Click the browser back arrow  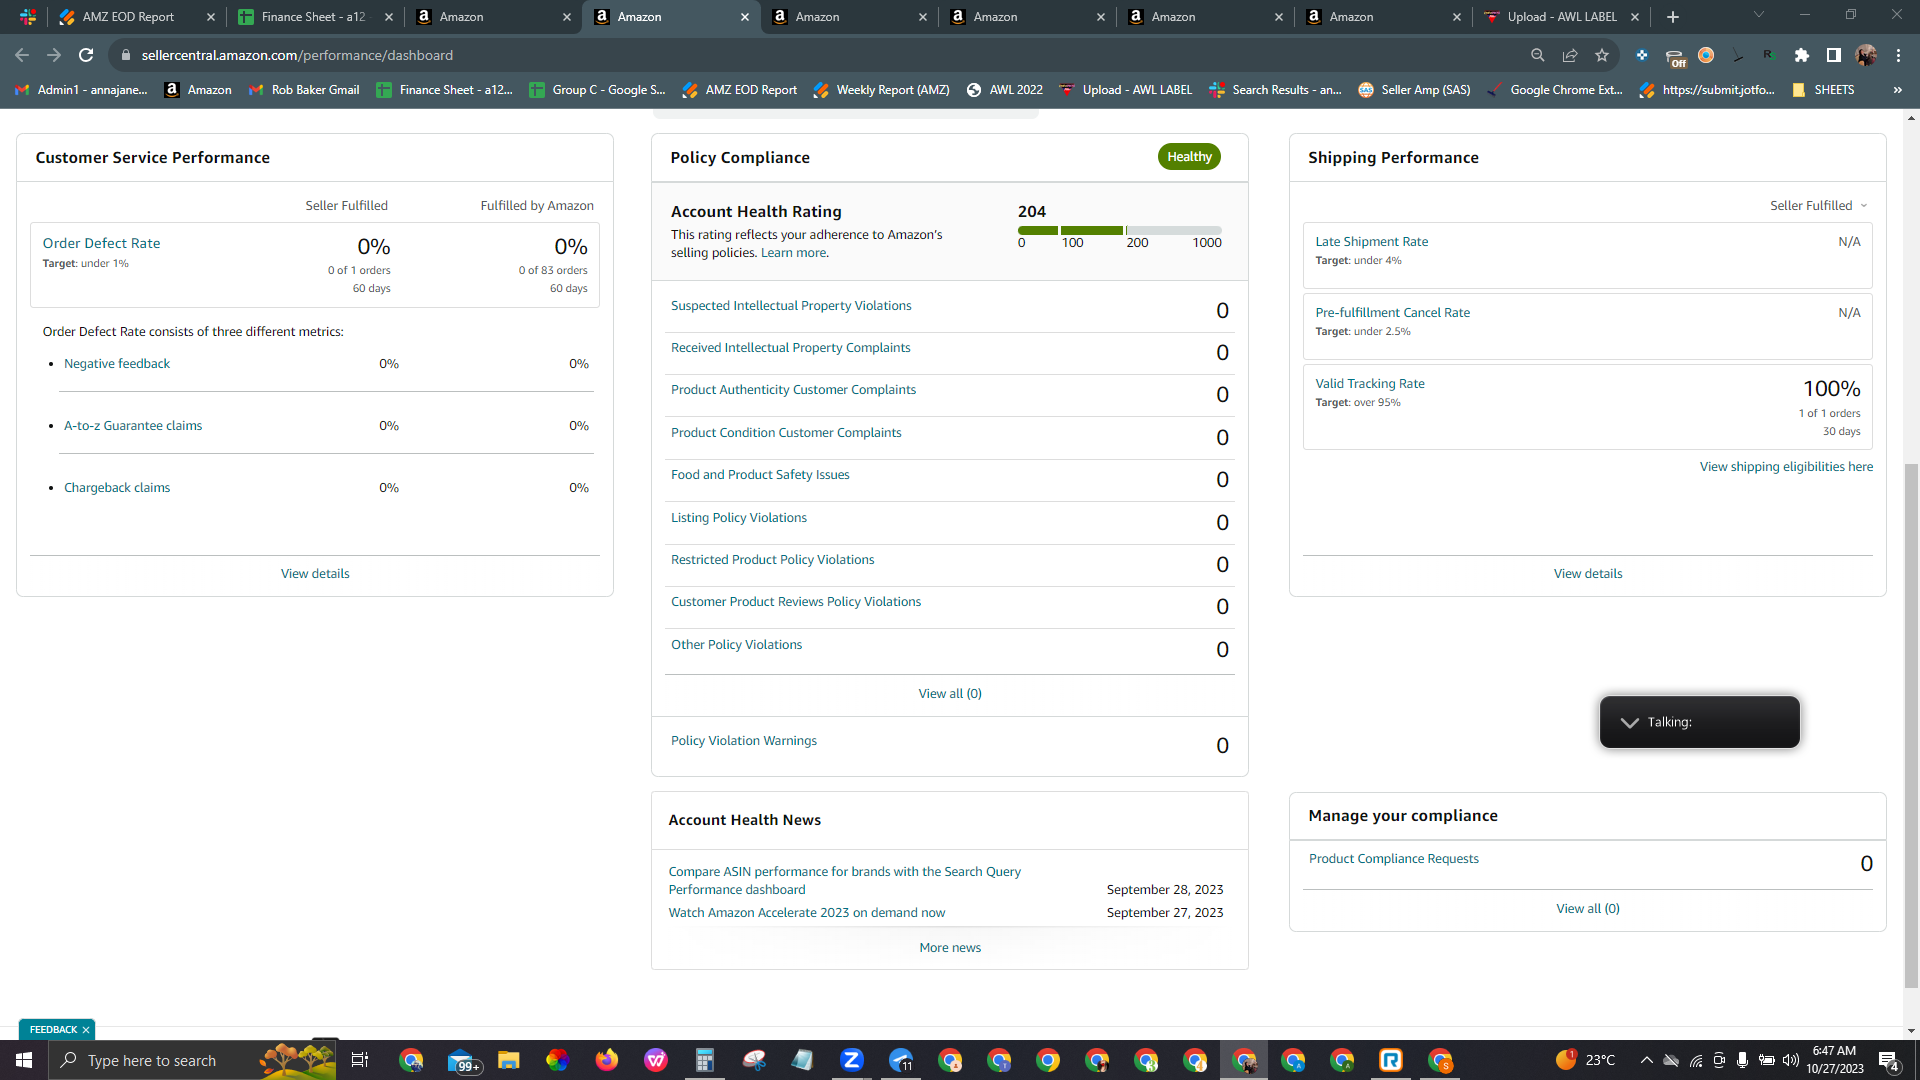tap(22, 55)
